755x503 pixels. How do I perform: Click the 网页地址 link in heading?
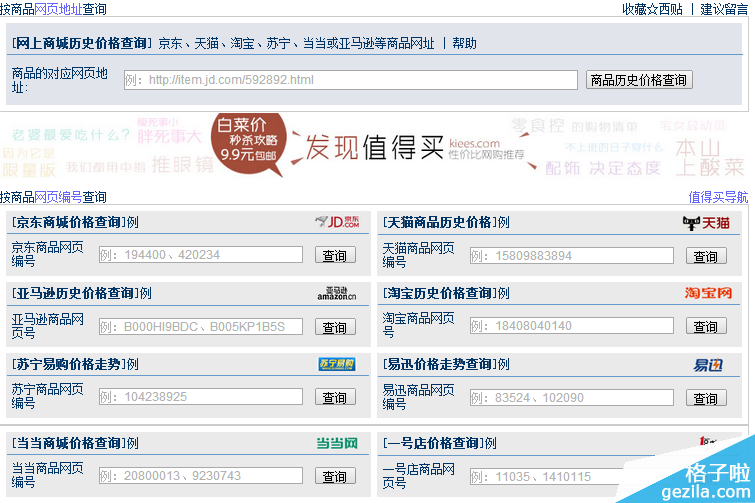pyautogui.click(x=58, y=9)
